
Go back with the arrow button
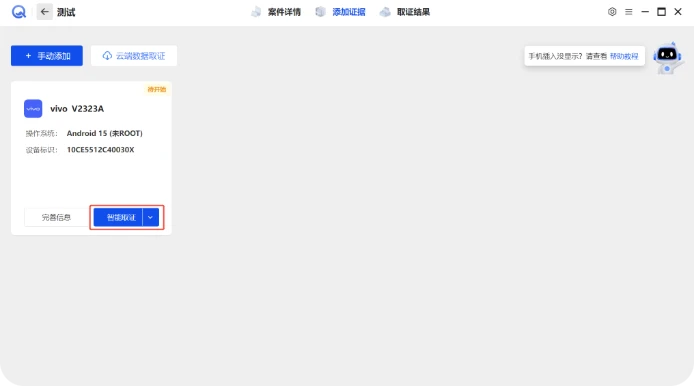[44, 12]
